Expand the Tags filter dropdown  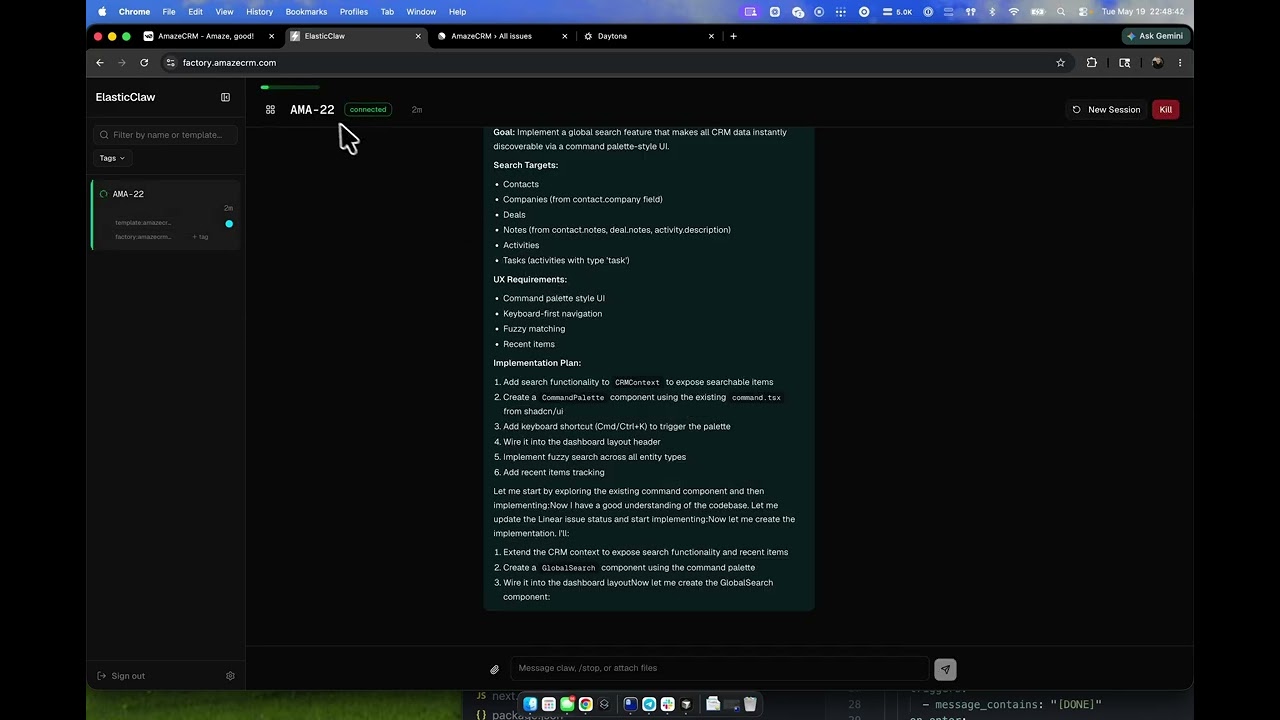coord(111,158)
